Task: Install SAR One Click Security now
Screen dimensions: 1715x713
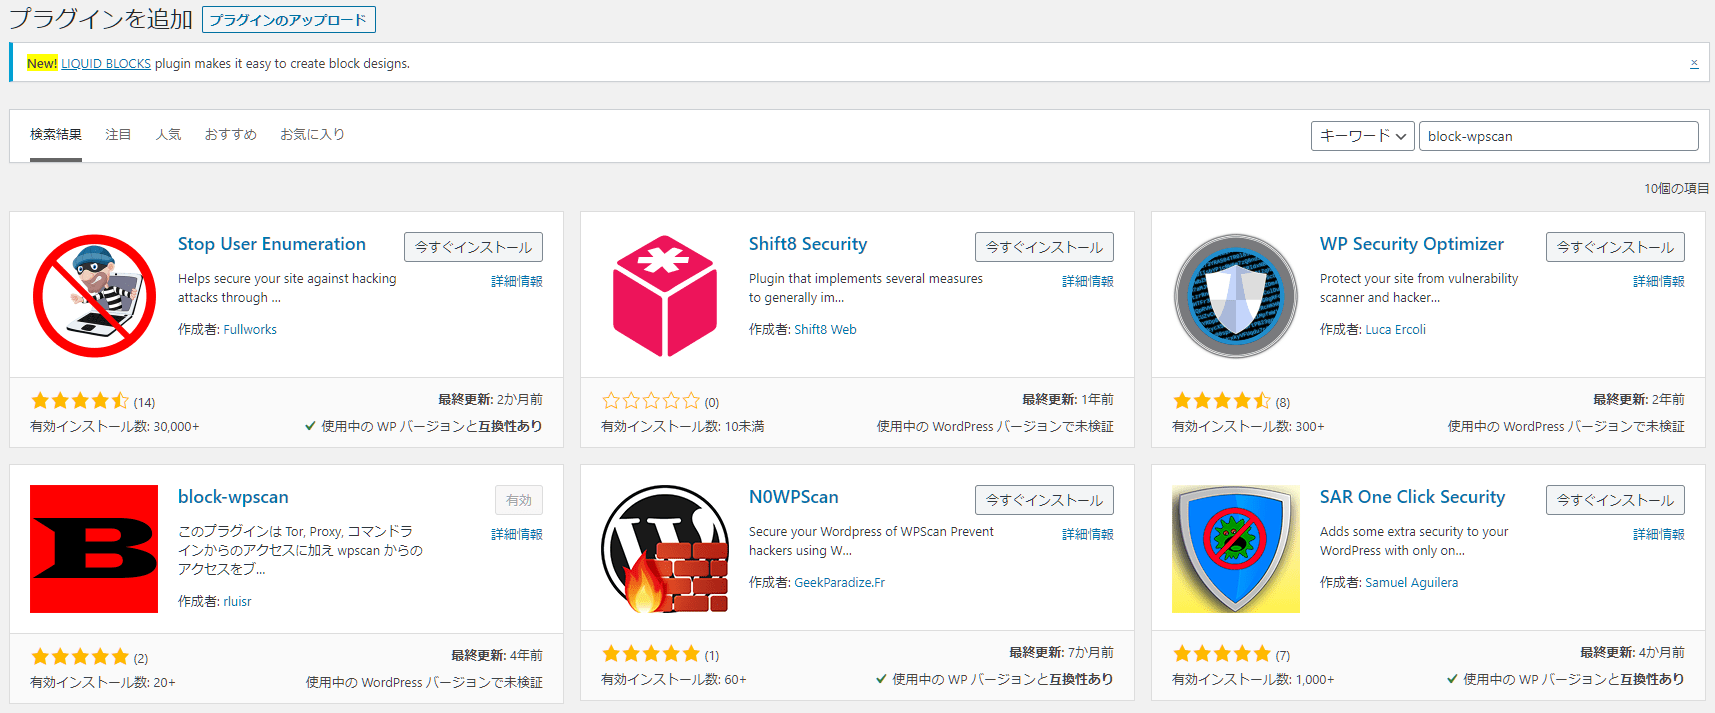Action: [1616, 500]
